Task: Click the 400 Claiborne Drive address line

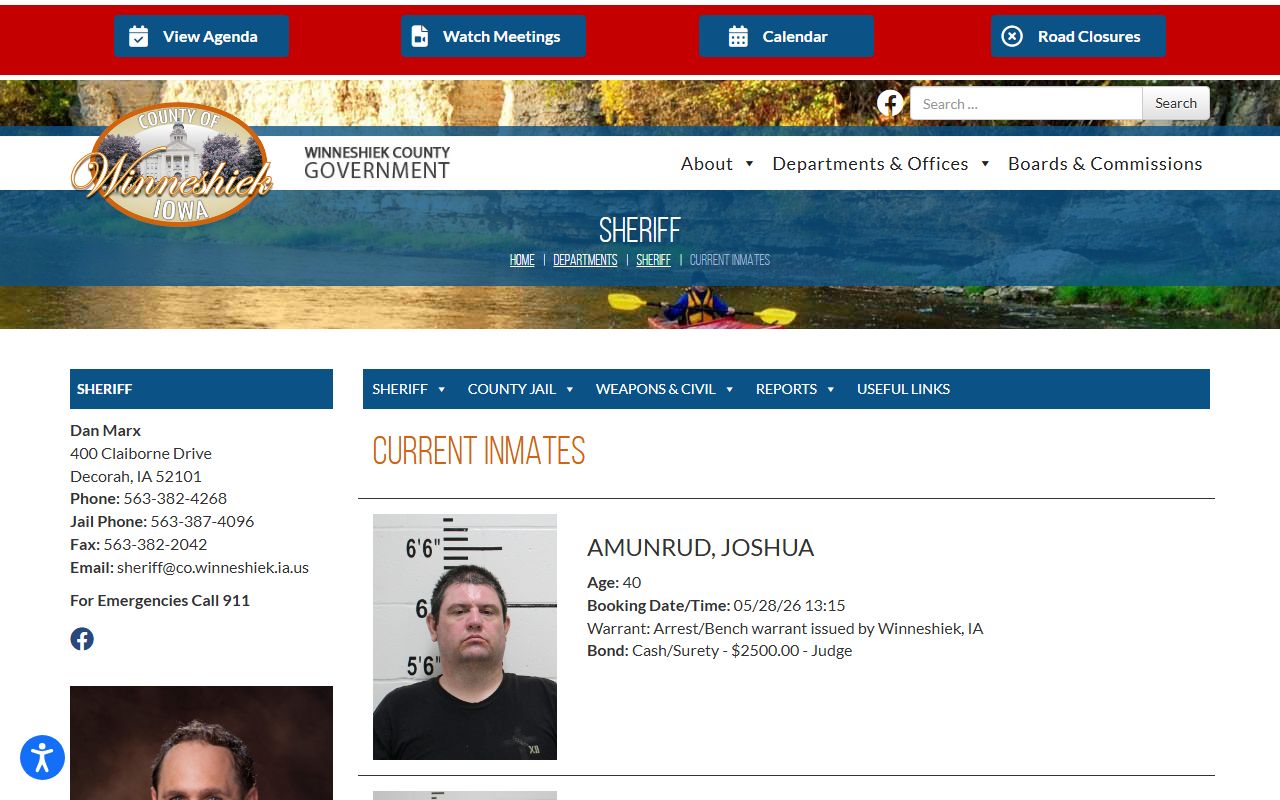Action: point(141,453)
